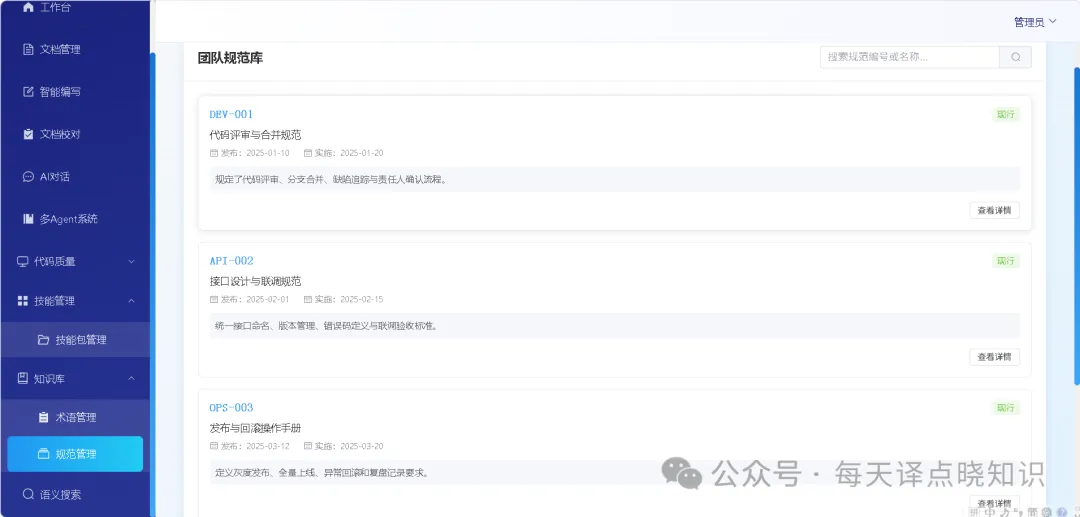Click calendar icon beside 发布：2025-03-12
Viewport: 1080px width, 517px height.
(x=214, y=446)
